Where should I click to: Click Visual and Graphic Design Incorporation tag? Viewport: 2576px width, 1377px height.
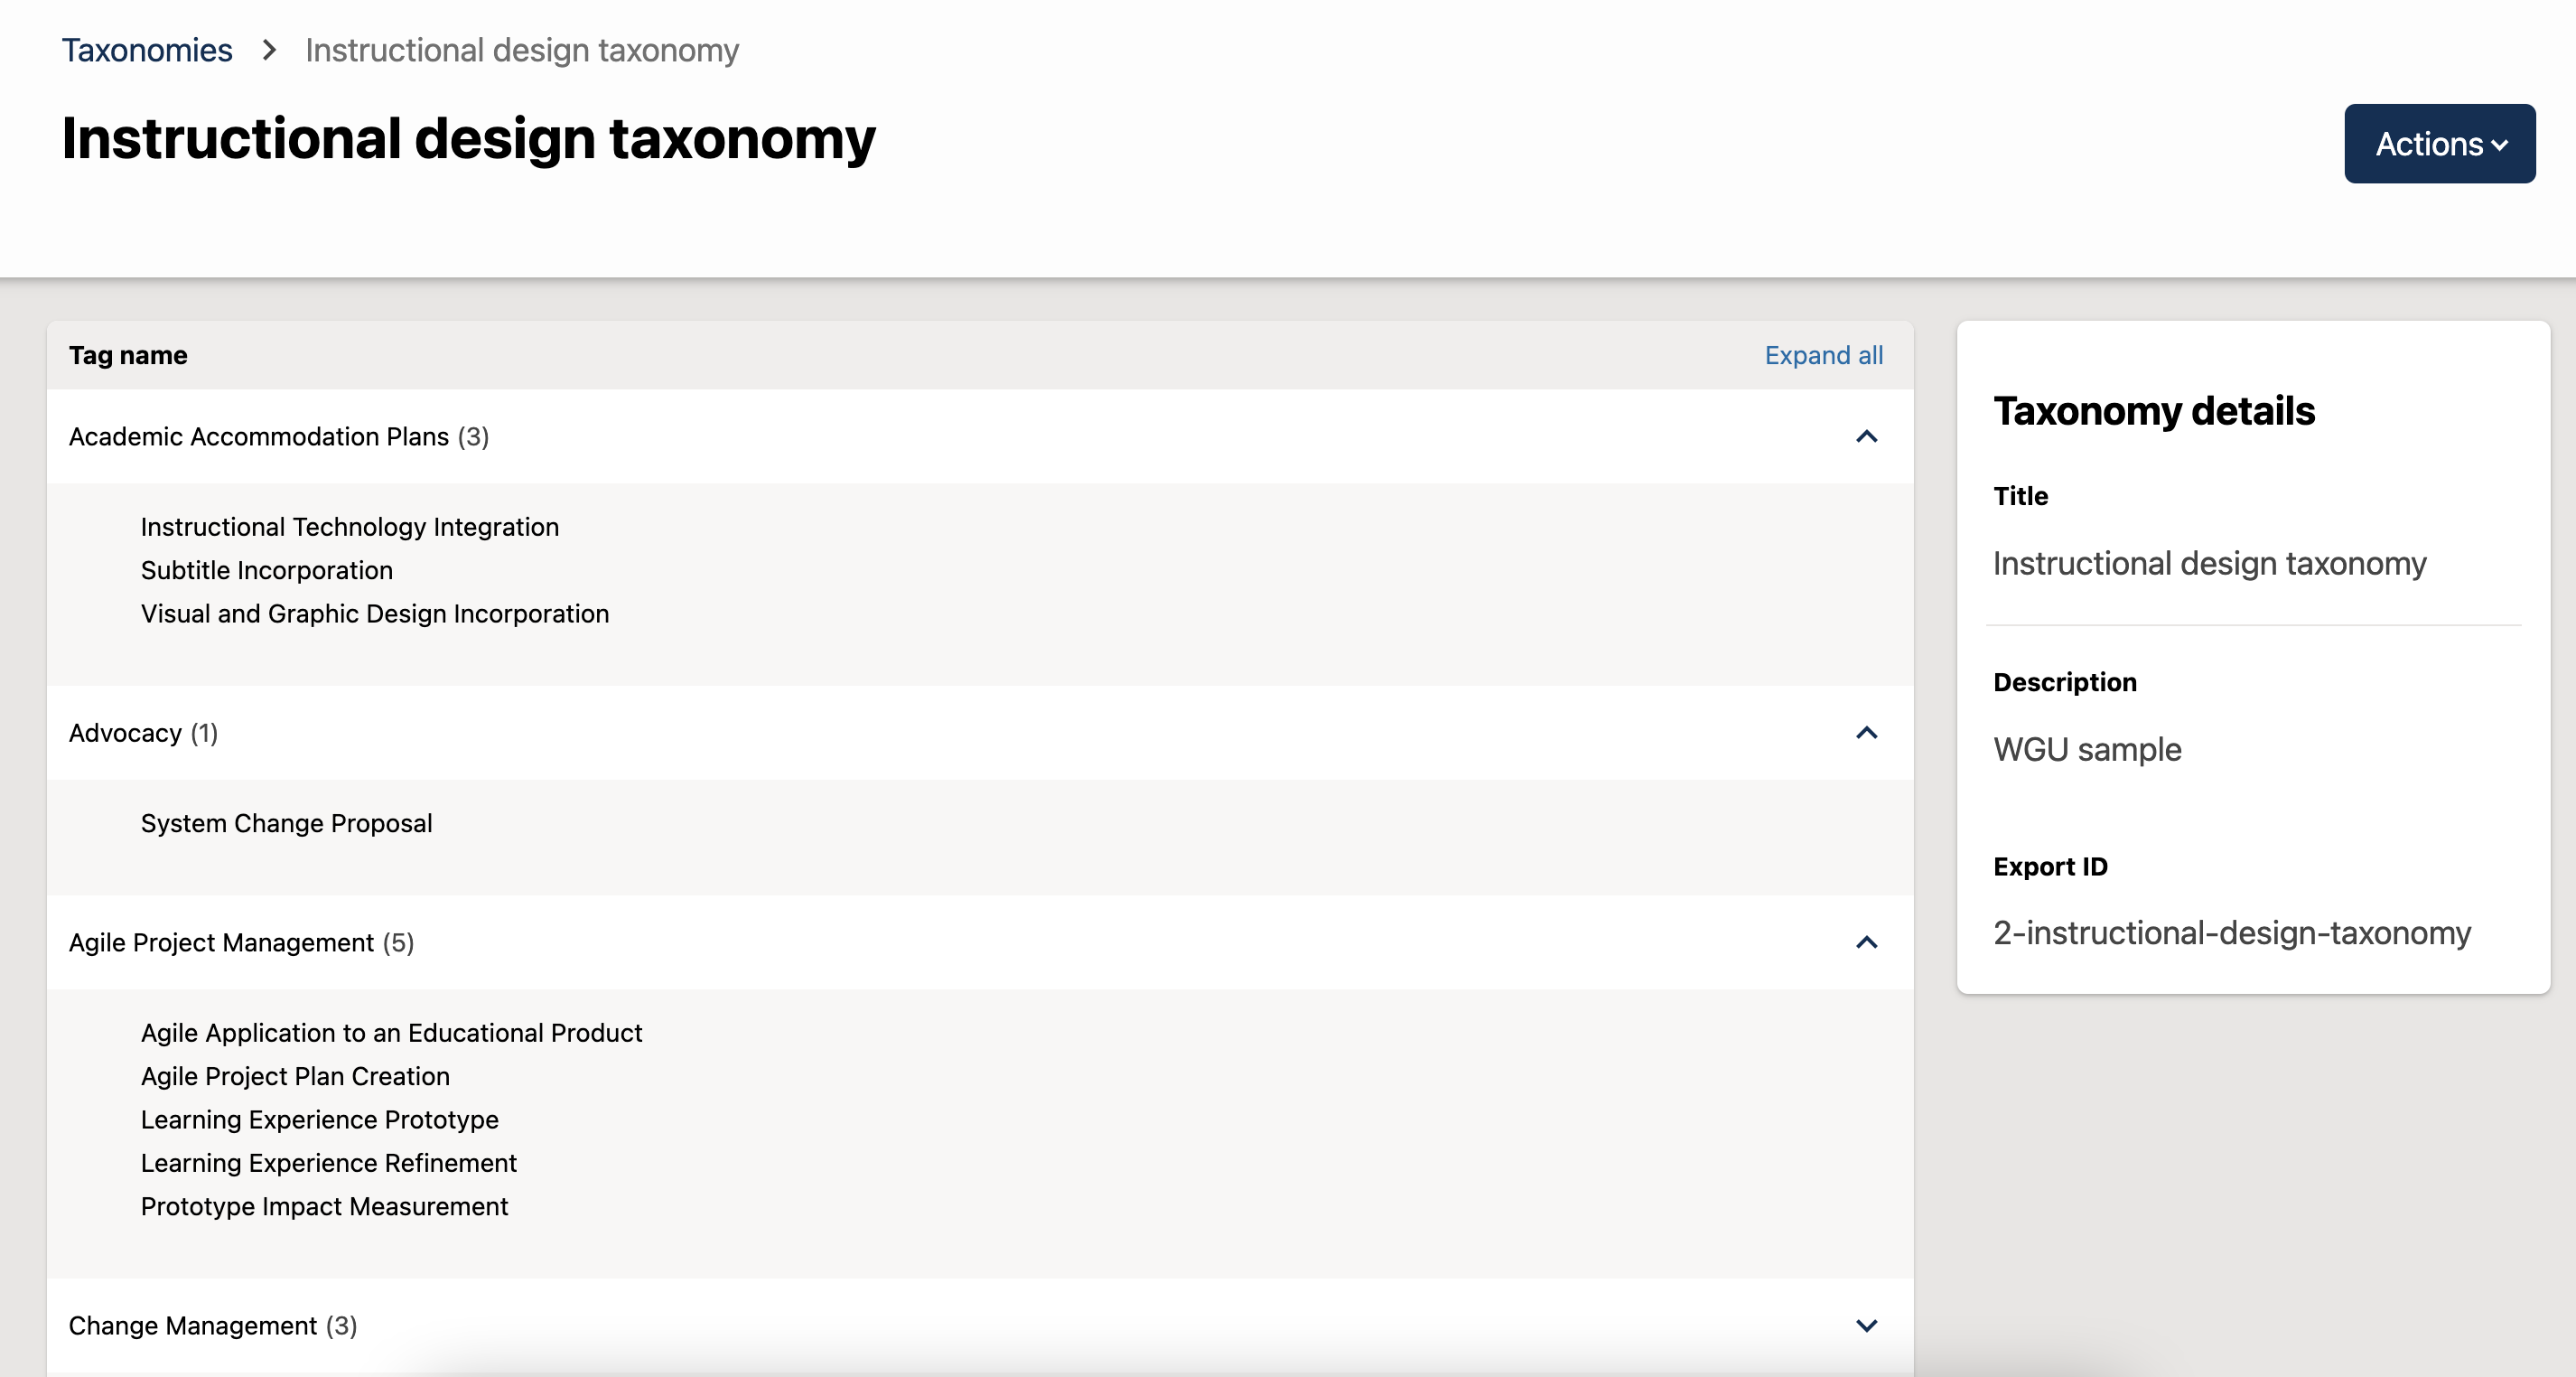point(375,613)
